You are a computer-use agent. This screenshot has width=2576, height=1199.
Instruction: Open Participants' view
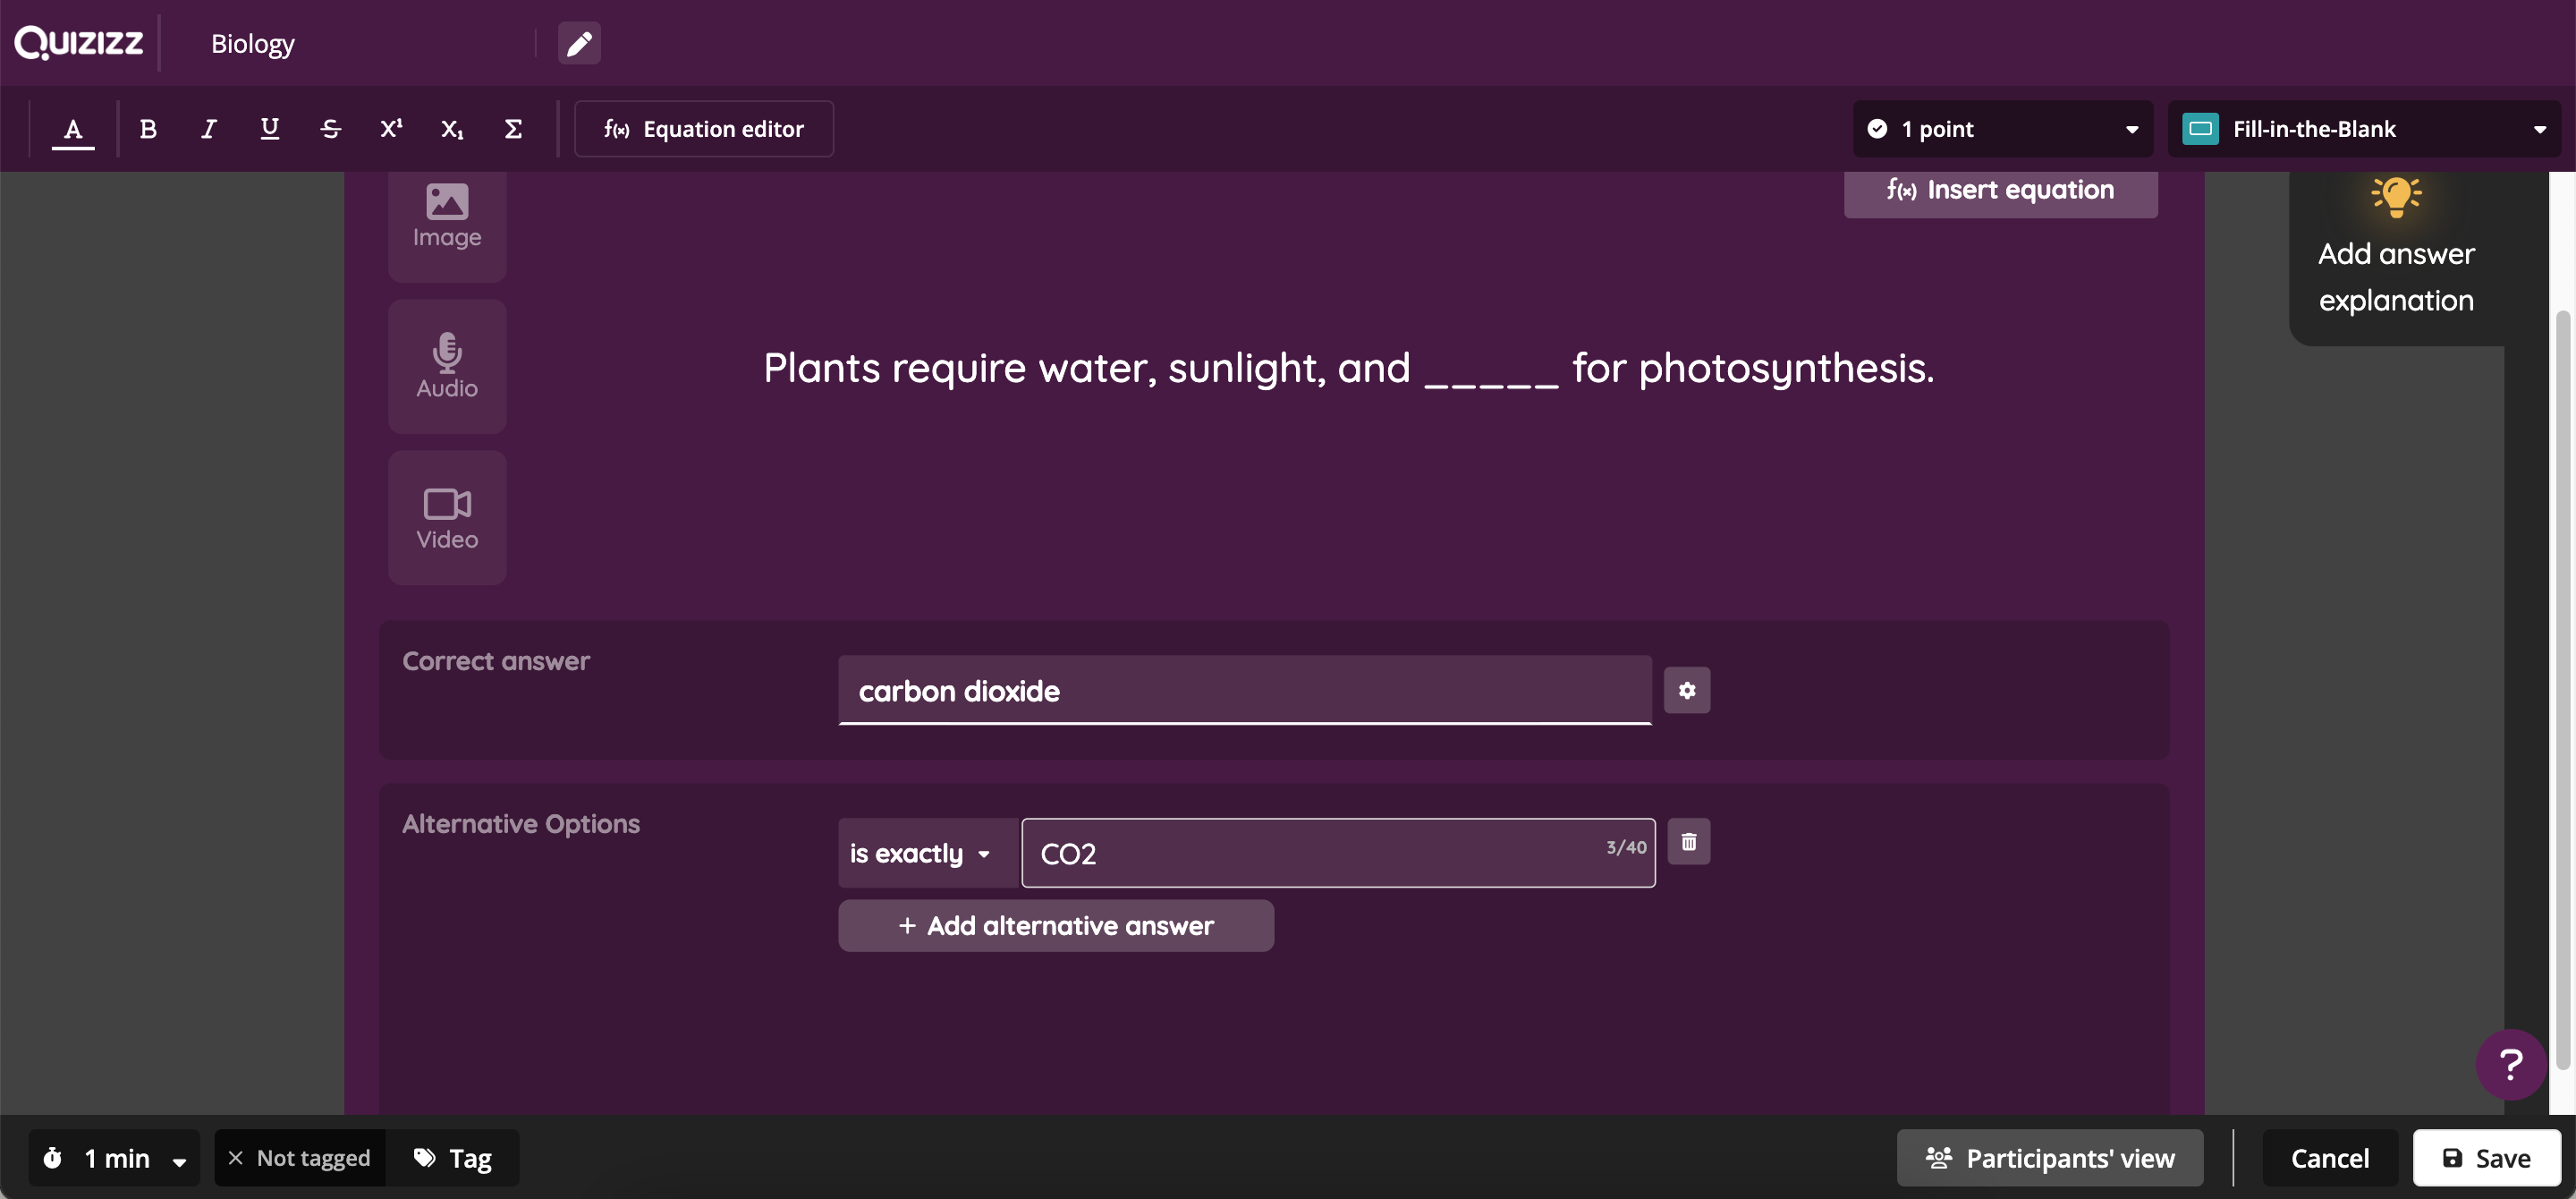[x=2049, y=1157]
